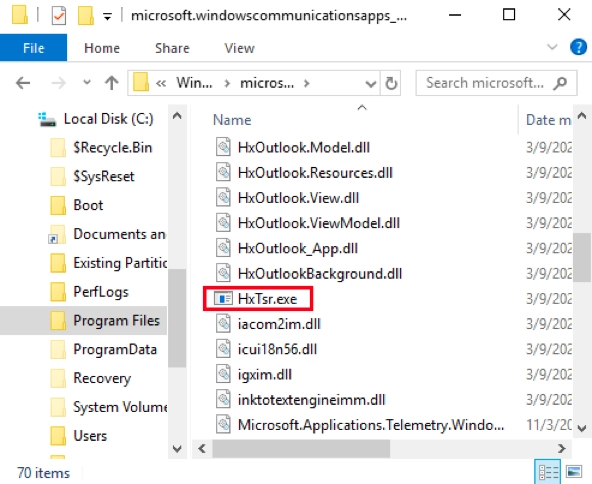Image resolution: width=592 pixels, height=484 pixels.
Task: Select the Documents an... shortcut folder
Action: tap(107, 234)
